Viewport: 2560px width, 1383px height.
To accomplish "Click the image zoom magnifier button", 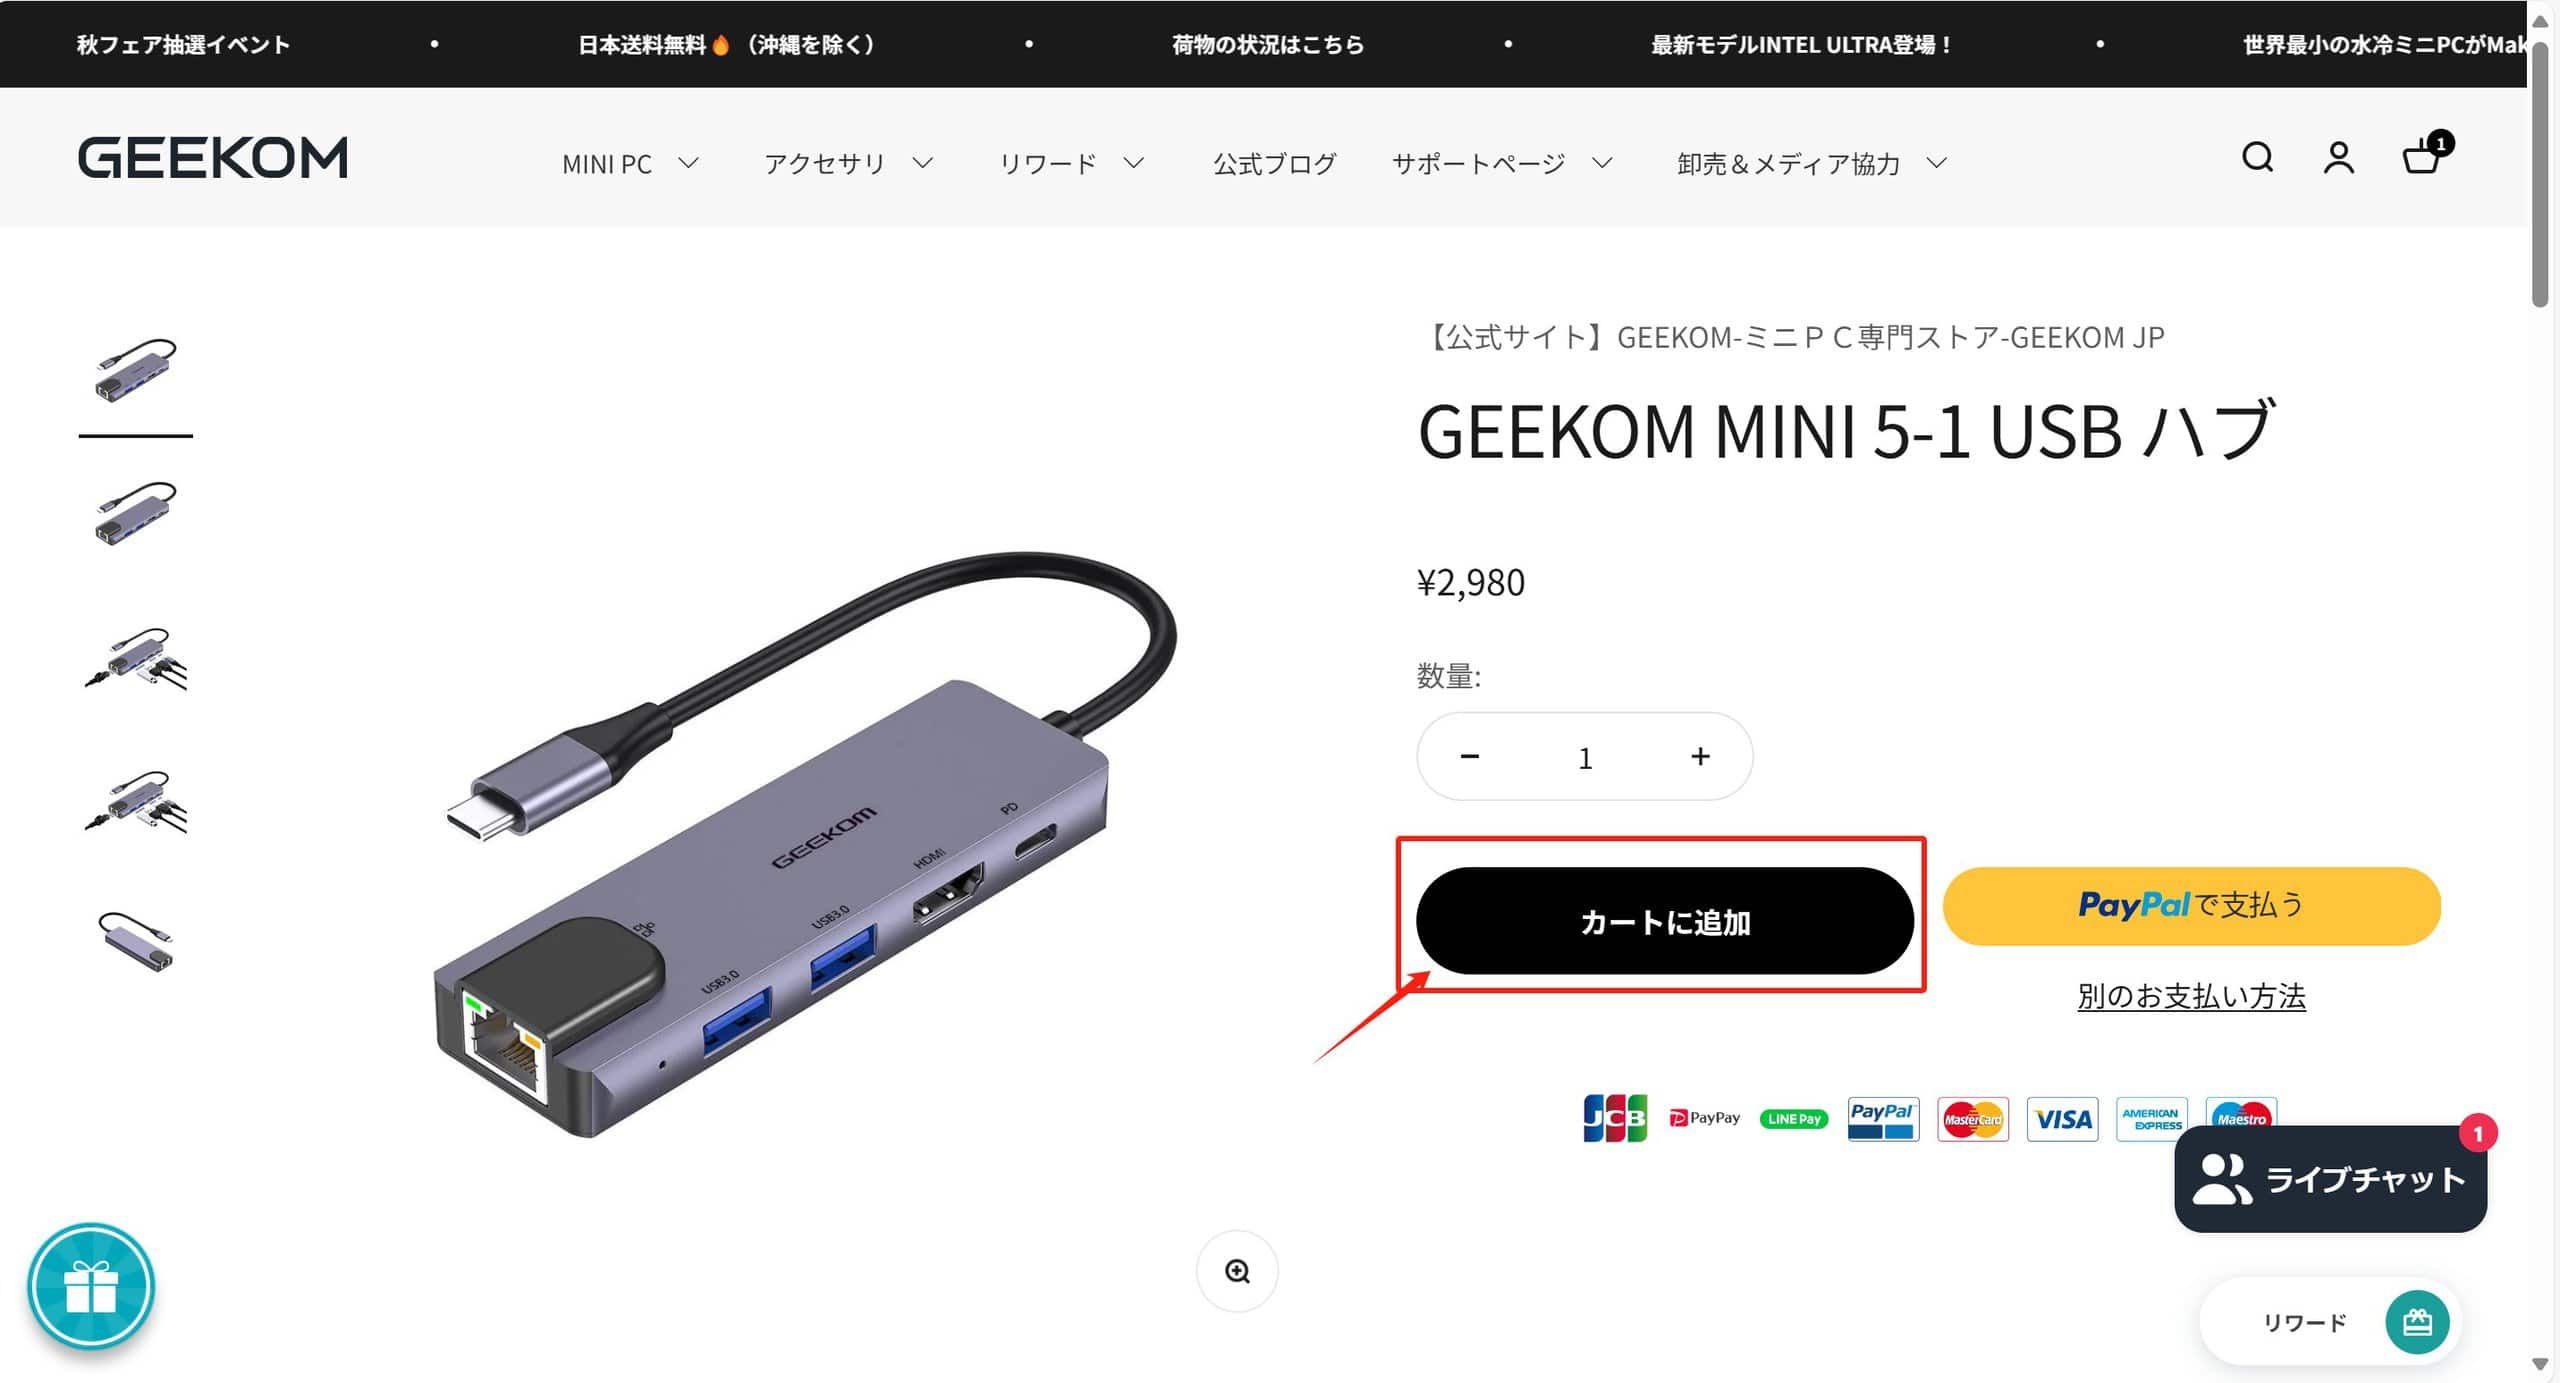I will [1237, 1271].
